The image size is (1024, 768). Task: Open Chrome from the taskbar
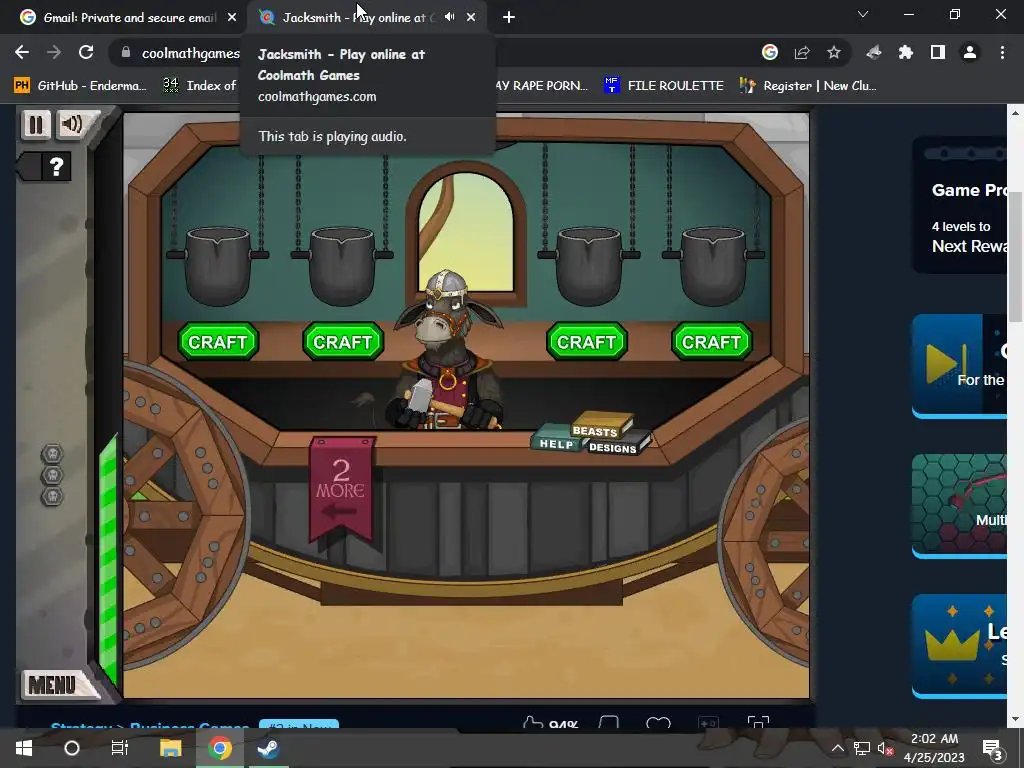[220, 748]
